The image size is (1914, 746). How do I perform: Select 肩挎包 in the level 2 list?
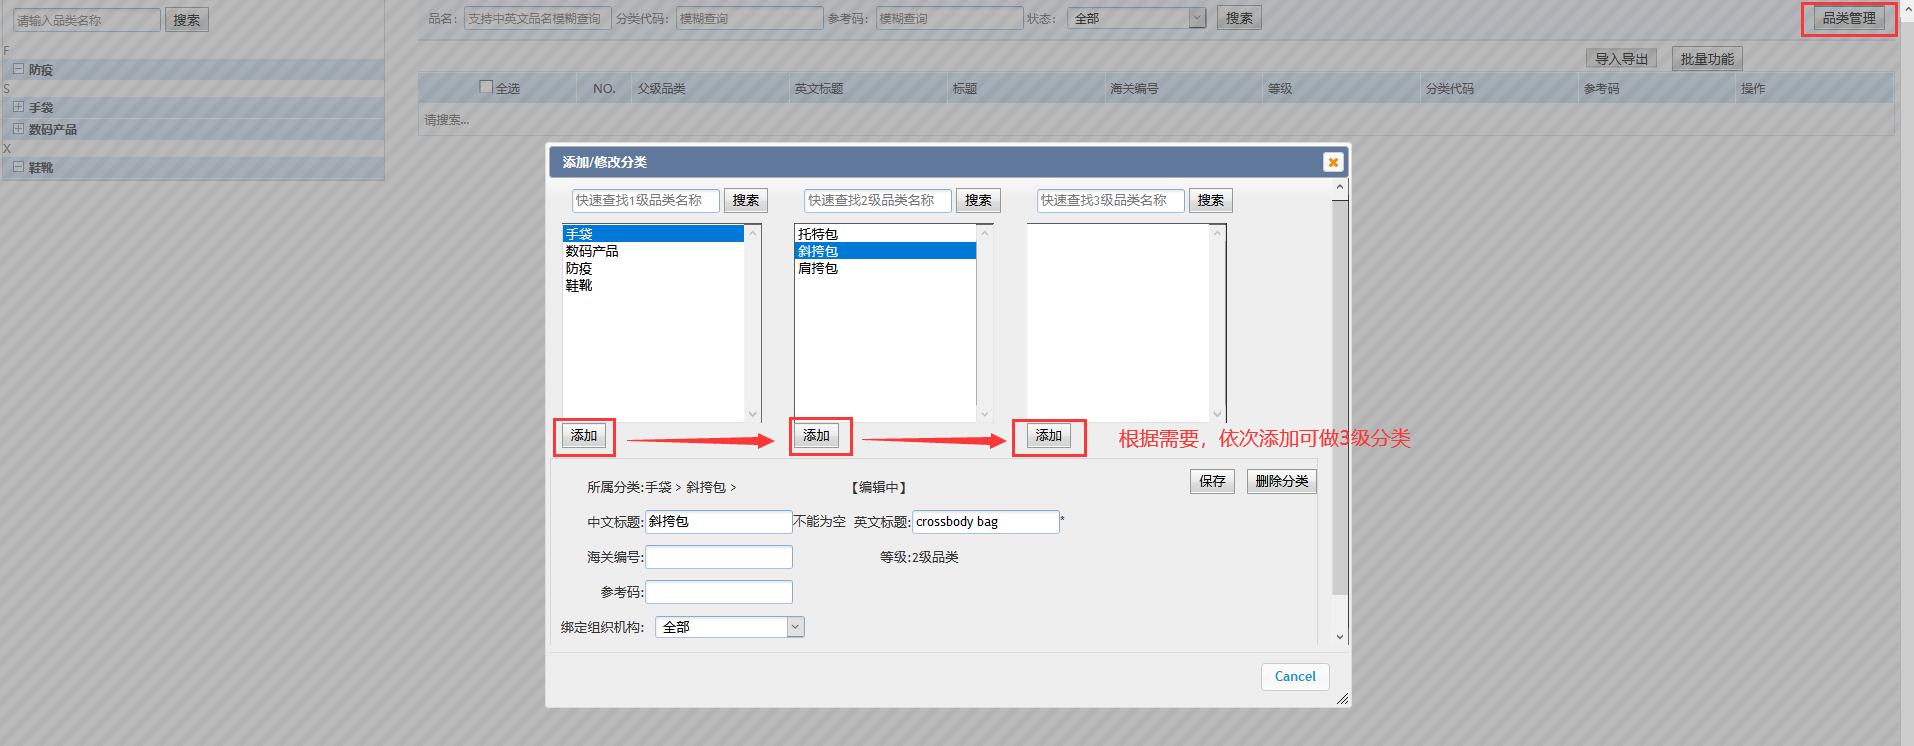pos(818,268)
